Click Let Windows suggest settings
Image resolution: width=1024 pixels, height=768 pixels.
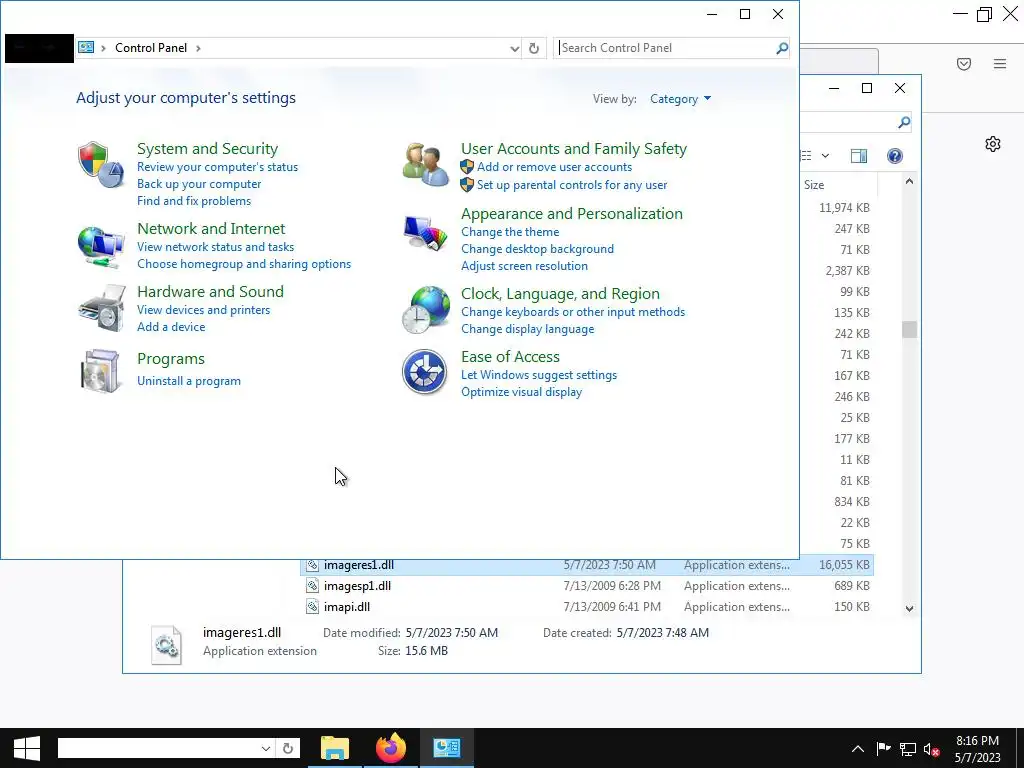pos(539,375)
